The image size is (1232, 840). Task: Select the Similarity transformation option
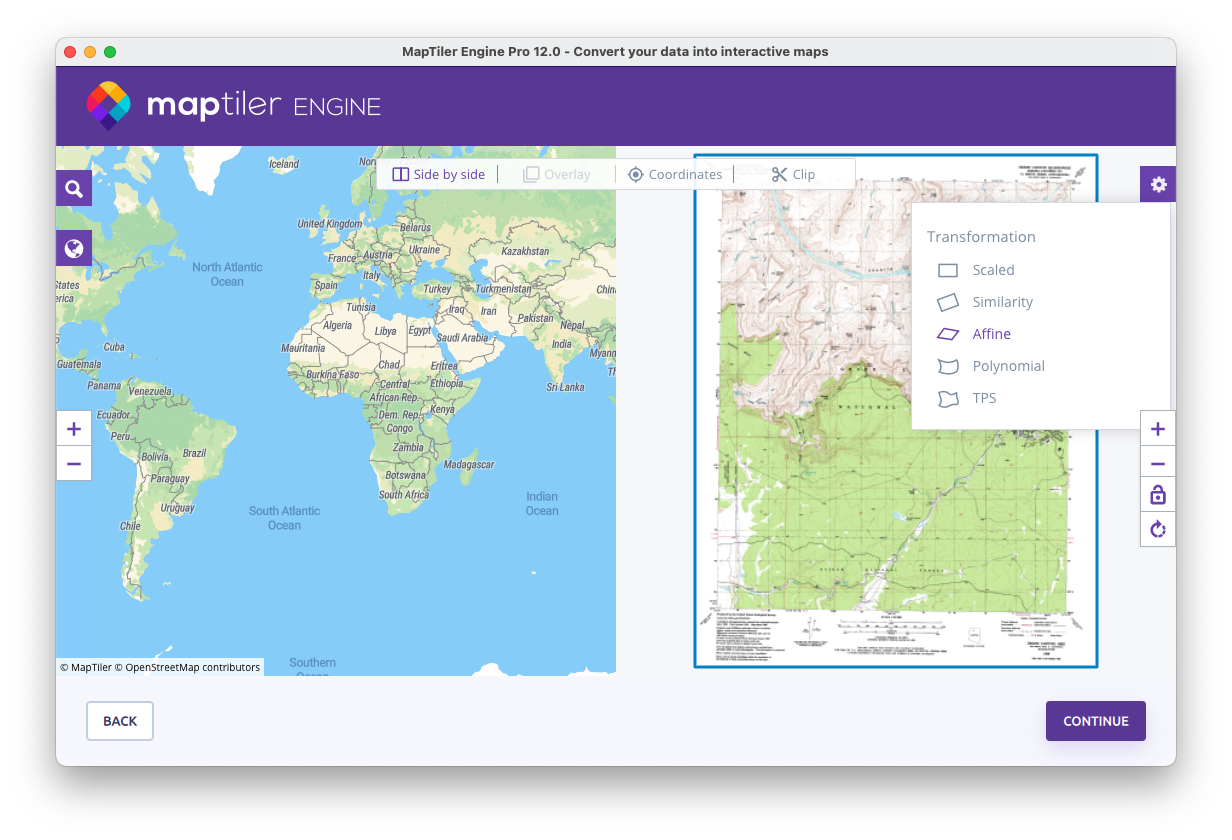coord(1002,302)
